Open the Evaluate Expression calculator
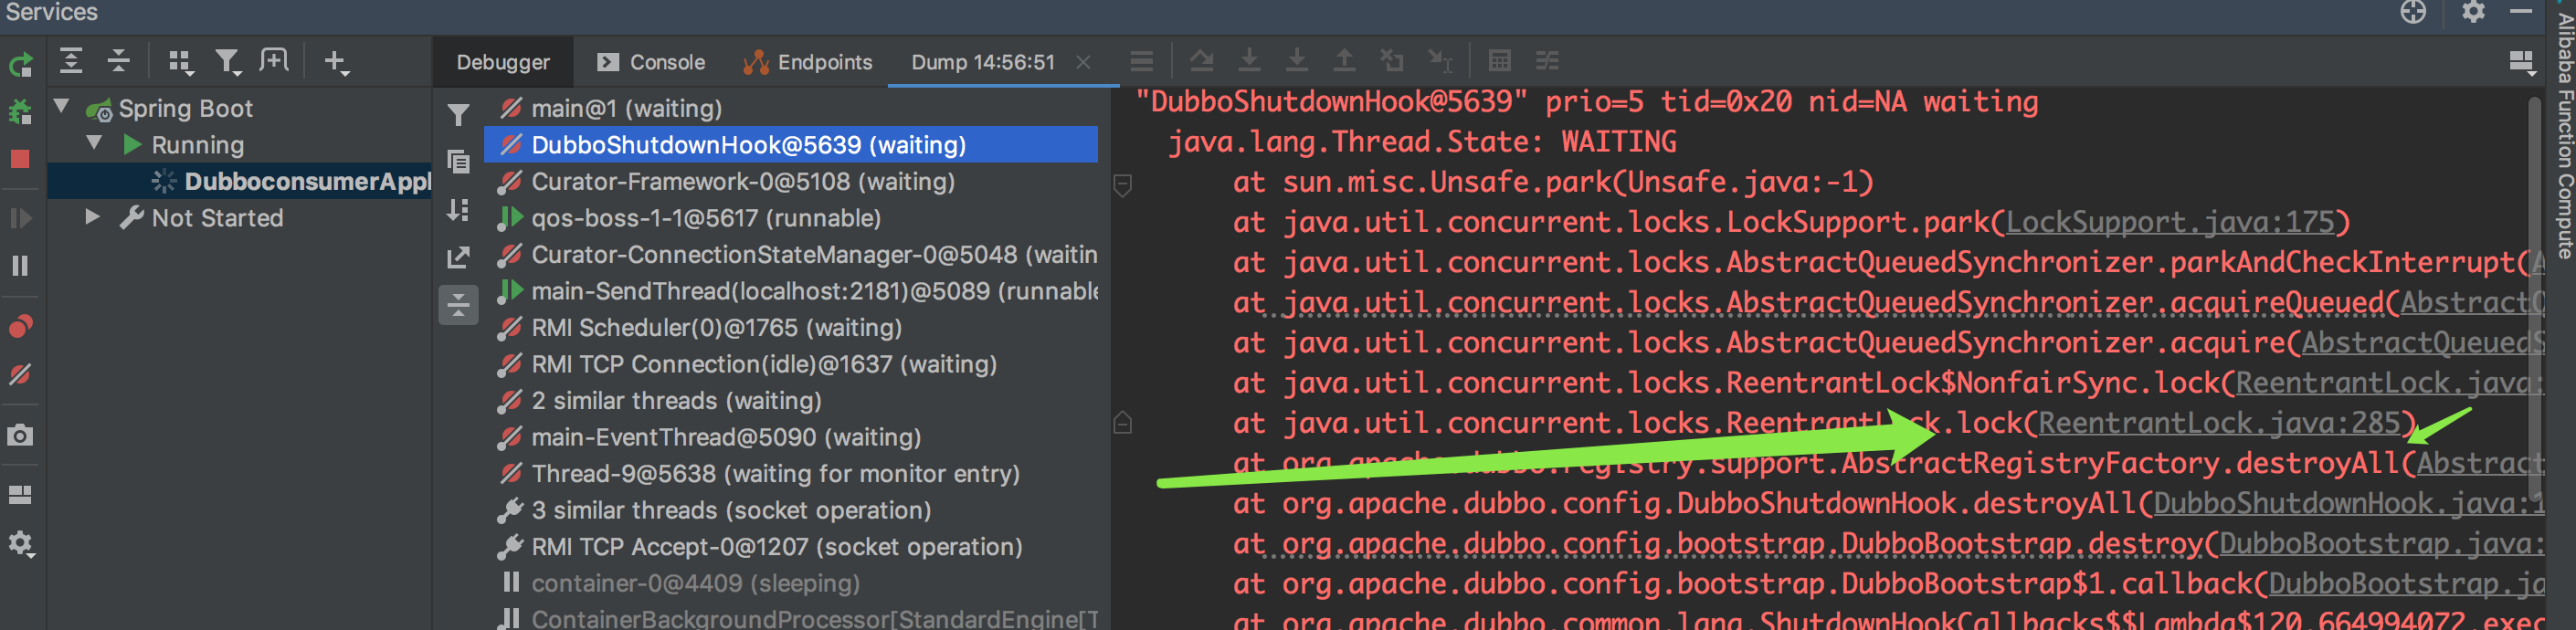Image resolution: width=2576 pixels, height=630 pixels. point(1500,61)
